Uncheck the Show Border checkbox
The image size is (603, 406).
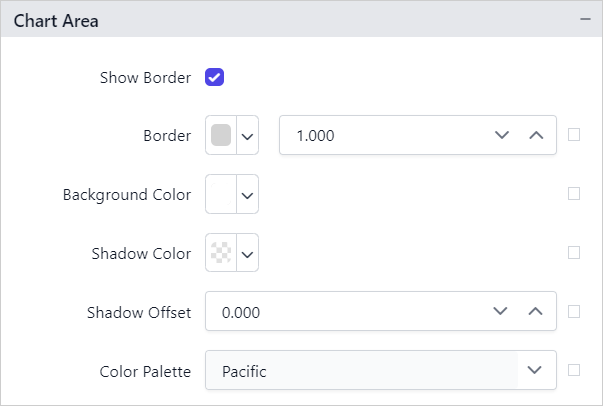214,77
